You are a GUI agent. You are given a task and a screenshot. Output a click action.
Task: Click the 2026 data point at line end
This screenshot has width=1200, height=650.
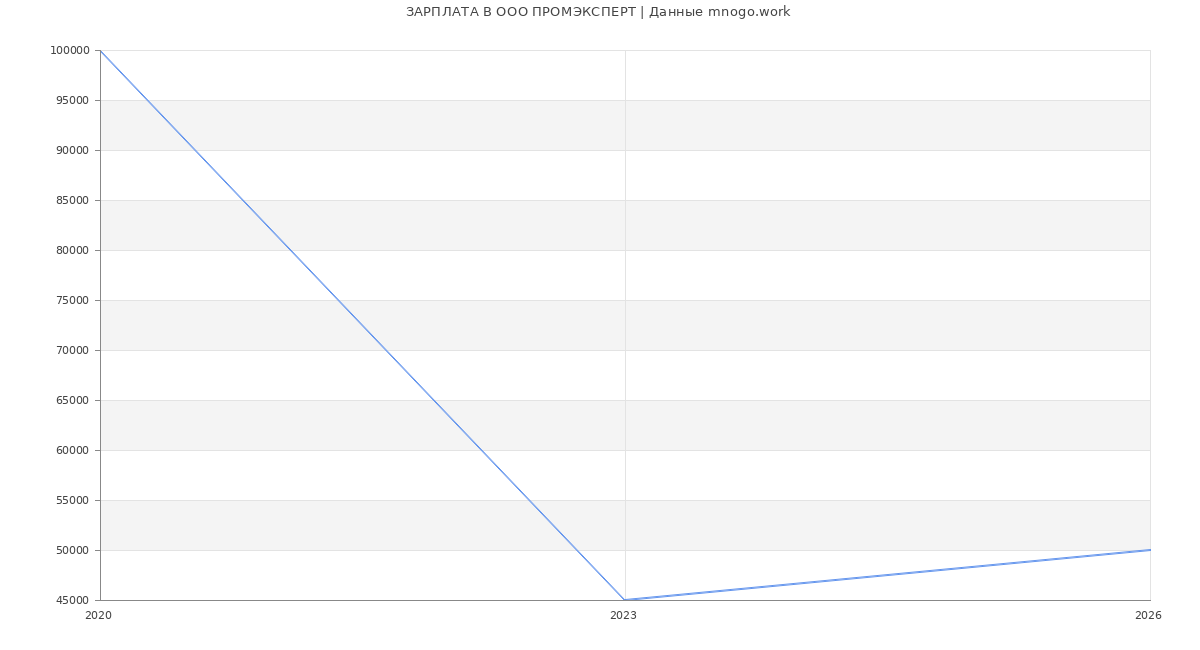tap(1150, 550)
